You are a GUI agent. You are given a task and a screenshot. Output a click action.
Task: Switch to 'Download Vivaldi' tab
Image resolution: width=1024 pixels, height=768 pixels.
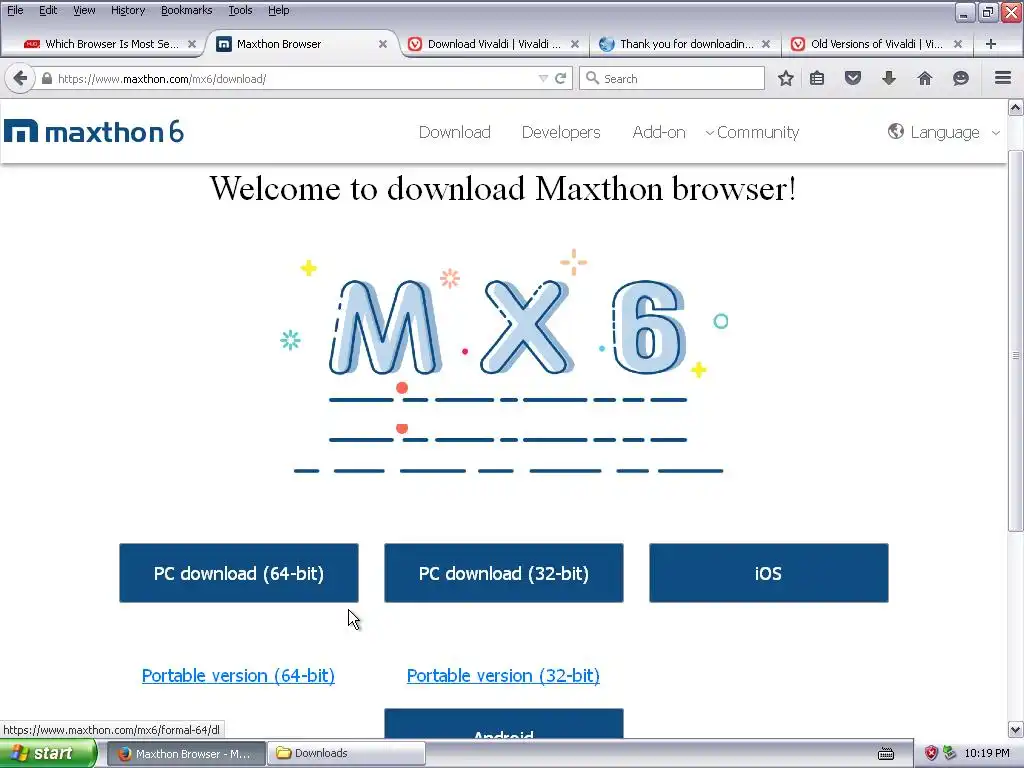(494, 44)
